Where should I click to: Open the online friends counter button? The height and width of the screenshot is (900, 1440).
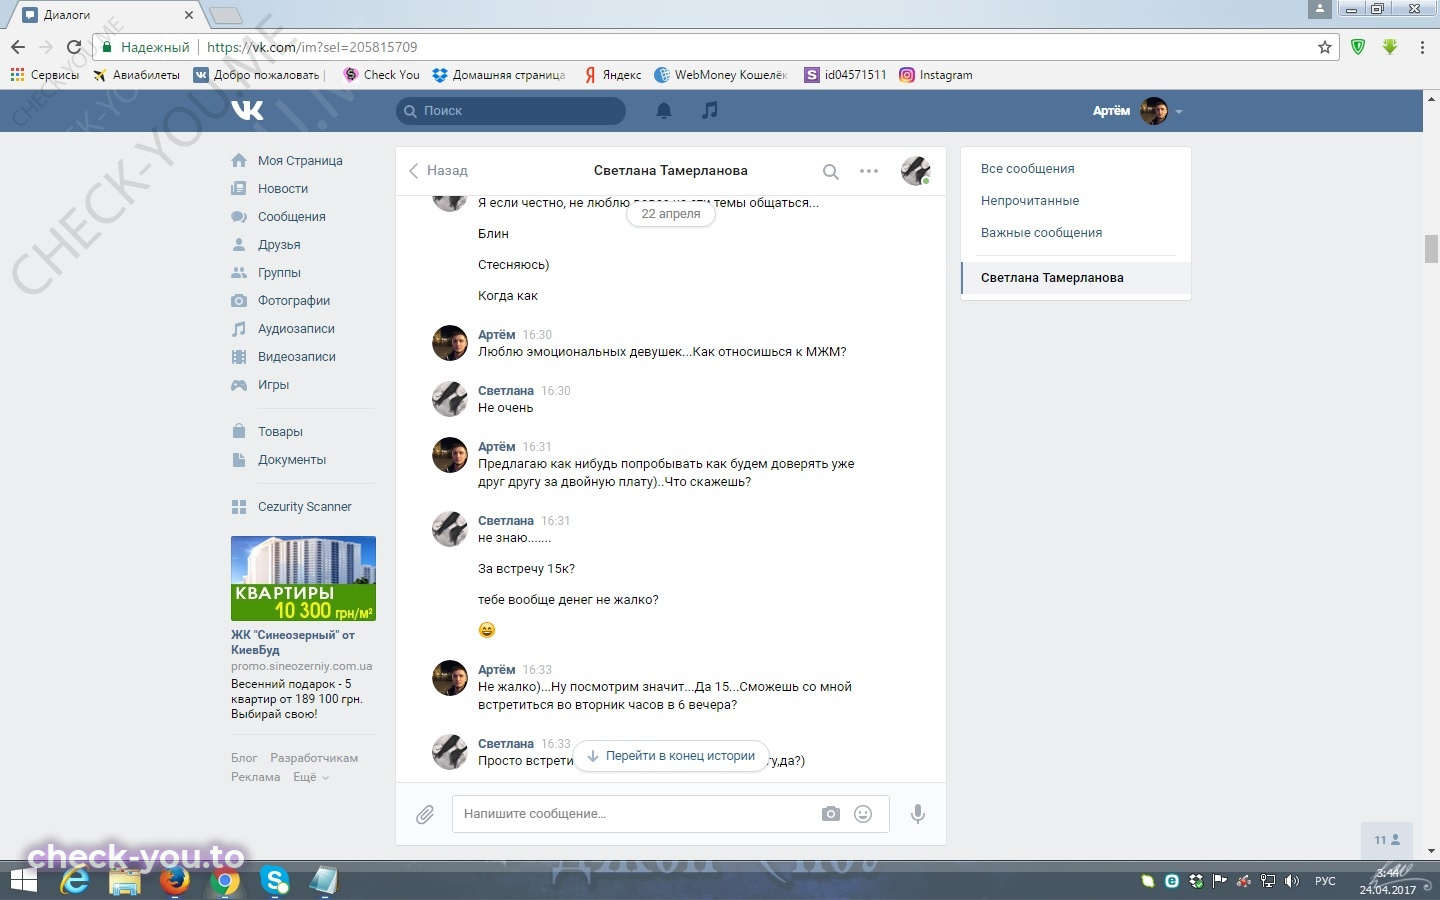(x=1387, y=840)
